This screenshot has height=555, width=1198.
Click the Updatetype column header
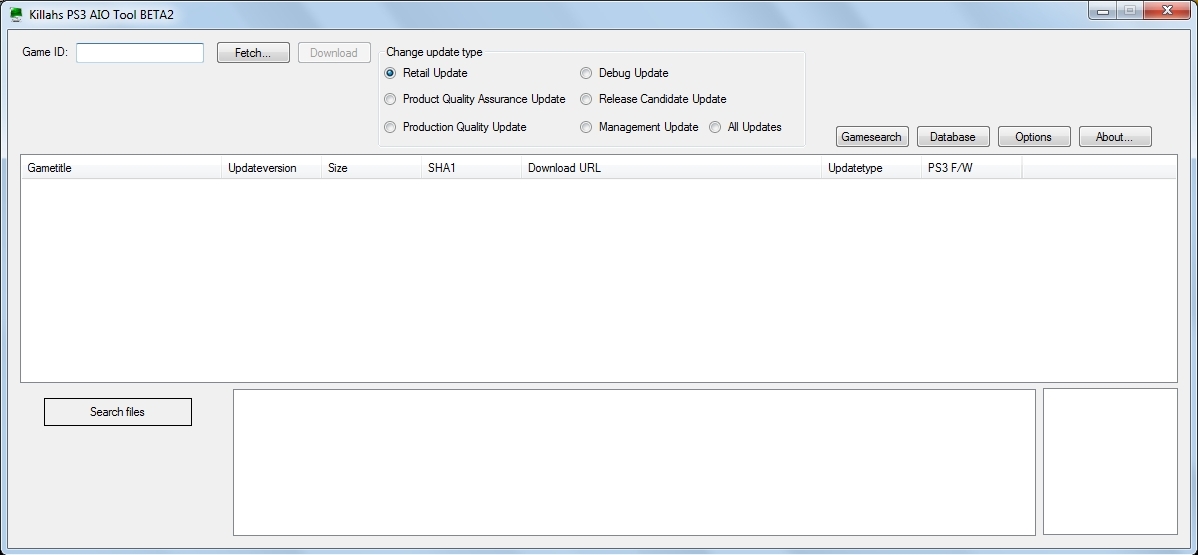872,168
